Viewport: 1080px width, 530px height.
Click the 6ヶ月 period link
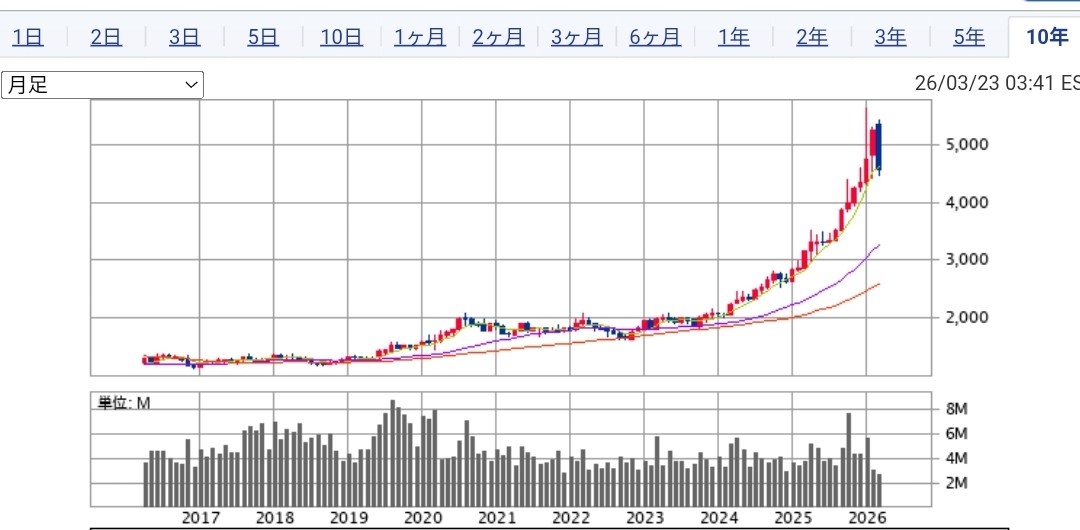[x=655, y=38]
